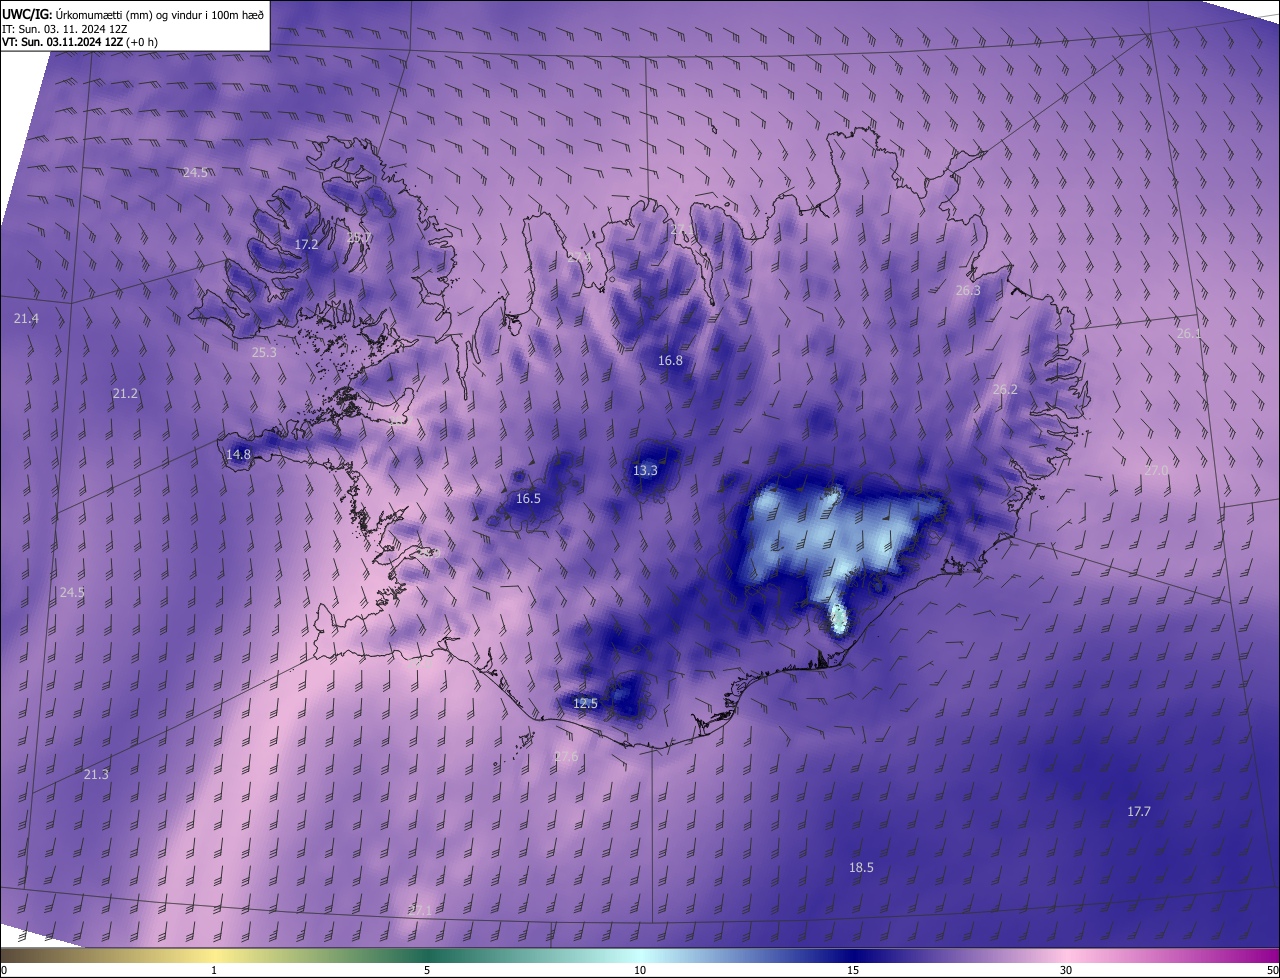Click the 16.5 value label
The width and height of the screenshot is (1280, 978).
click(528, 498)
